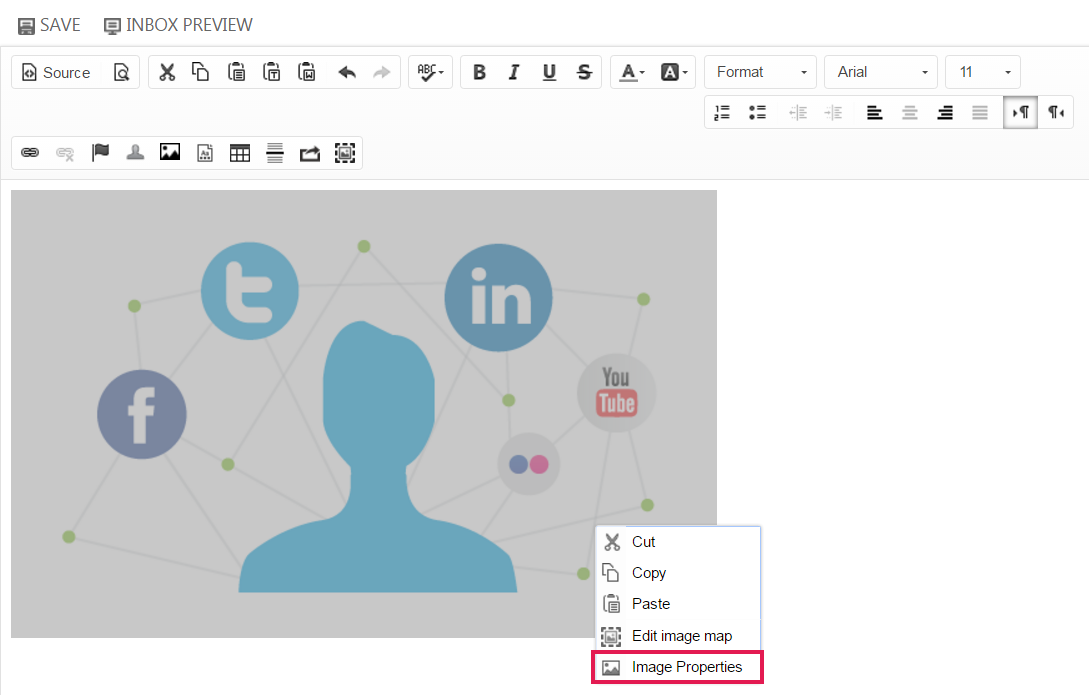Open the background color picker

coord(674,72)
